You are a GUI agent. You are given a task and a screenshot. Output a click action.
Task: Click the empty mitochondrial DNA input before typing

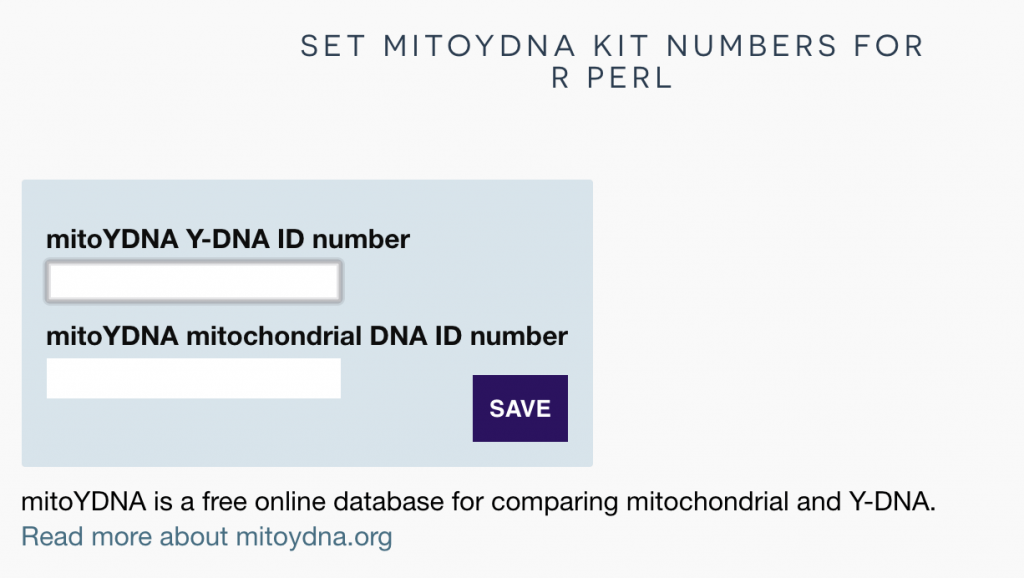point(192,378)
